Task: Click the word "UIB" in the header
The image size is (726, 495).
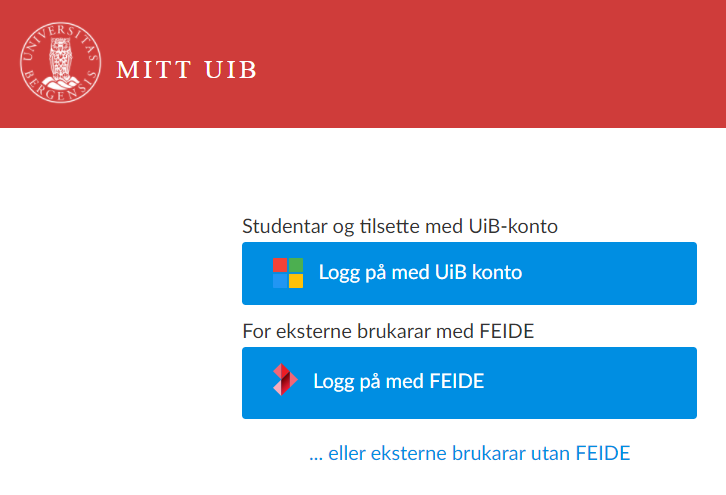Action: click(231, 69)
